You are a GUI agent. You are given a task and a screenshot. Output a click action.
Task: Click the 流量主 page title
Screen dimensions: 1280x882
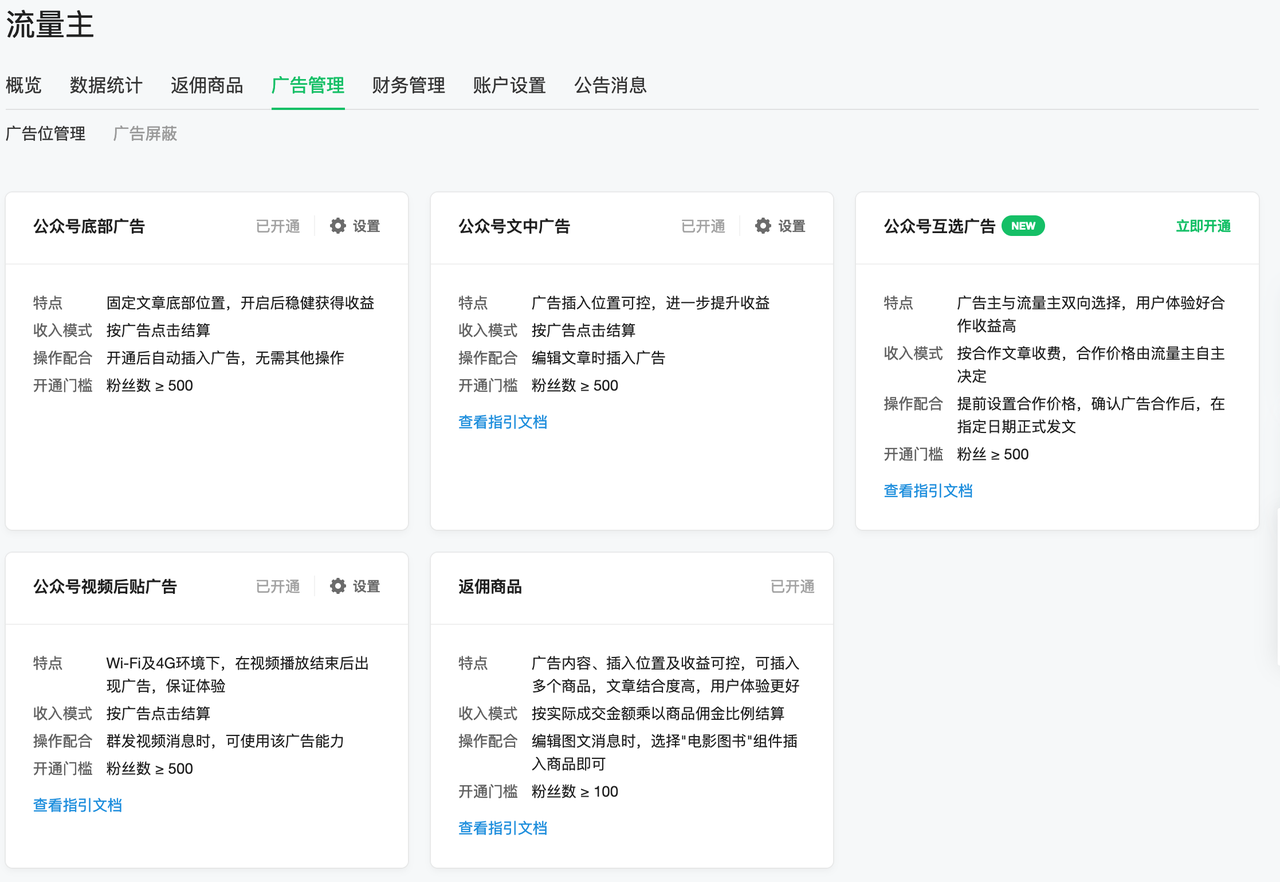[50, 25]
